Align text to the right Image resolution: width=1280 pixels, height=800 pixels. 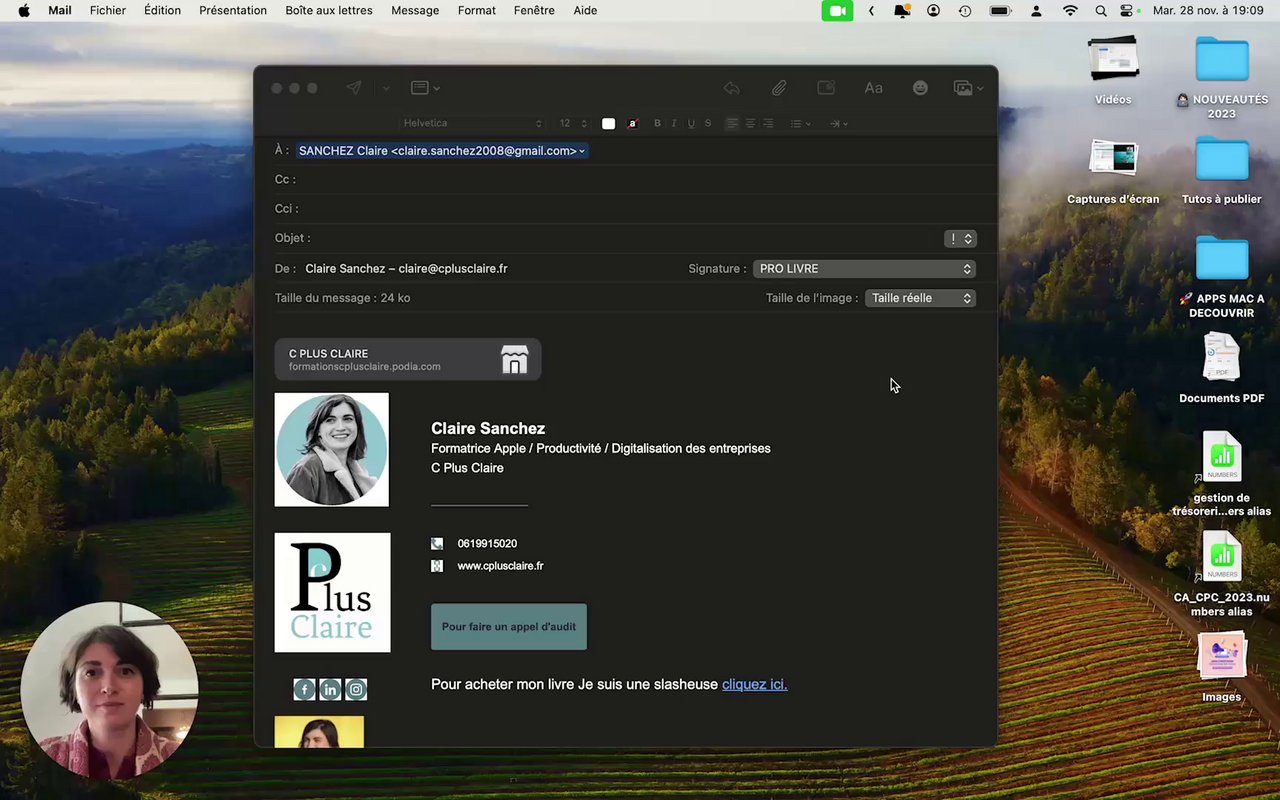point(768,124)
